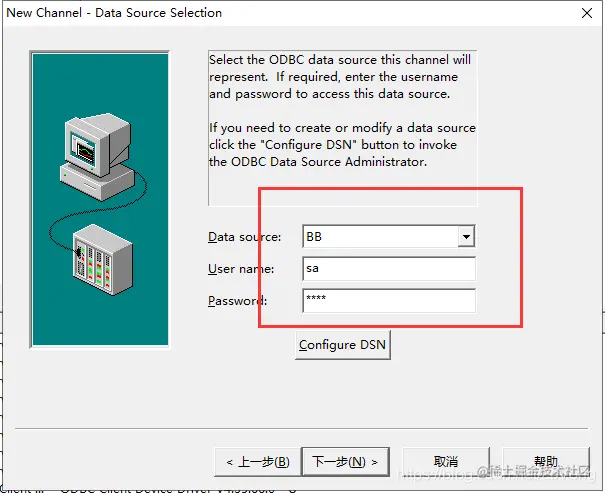Image resolution: width=605 pixels, height=493 pixels.
Task: Click the New Channel title bar text
Action: (x=114, y=13)
